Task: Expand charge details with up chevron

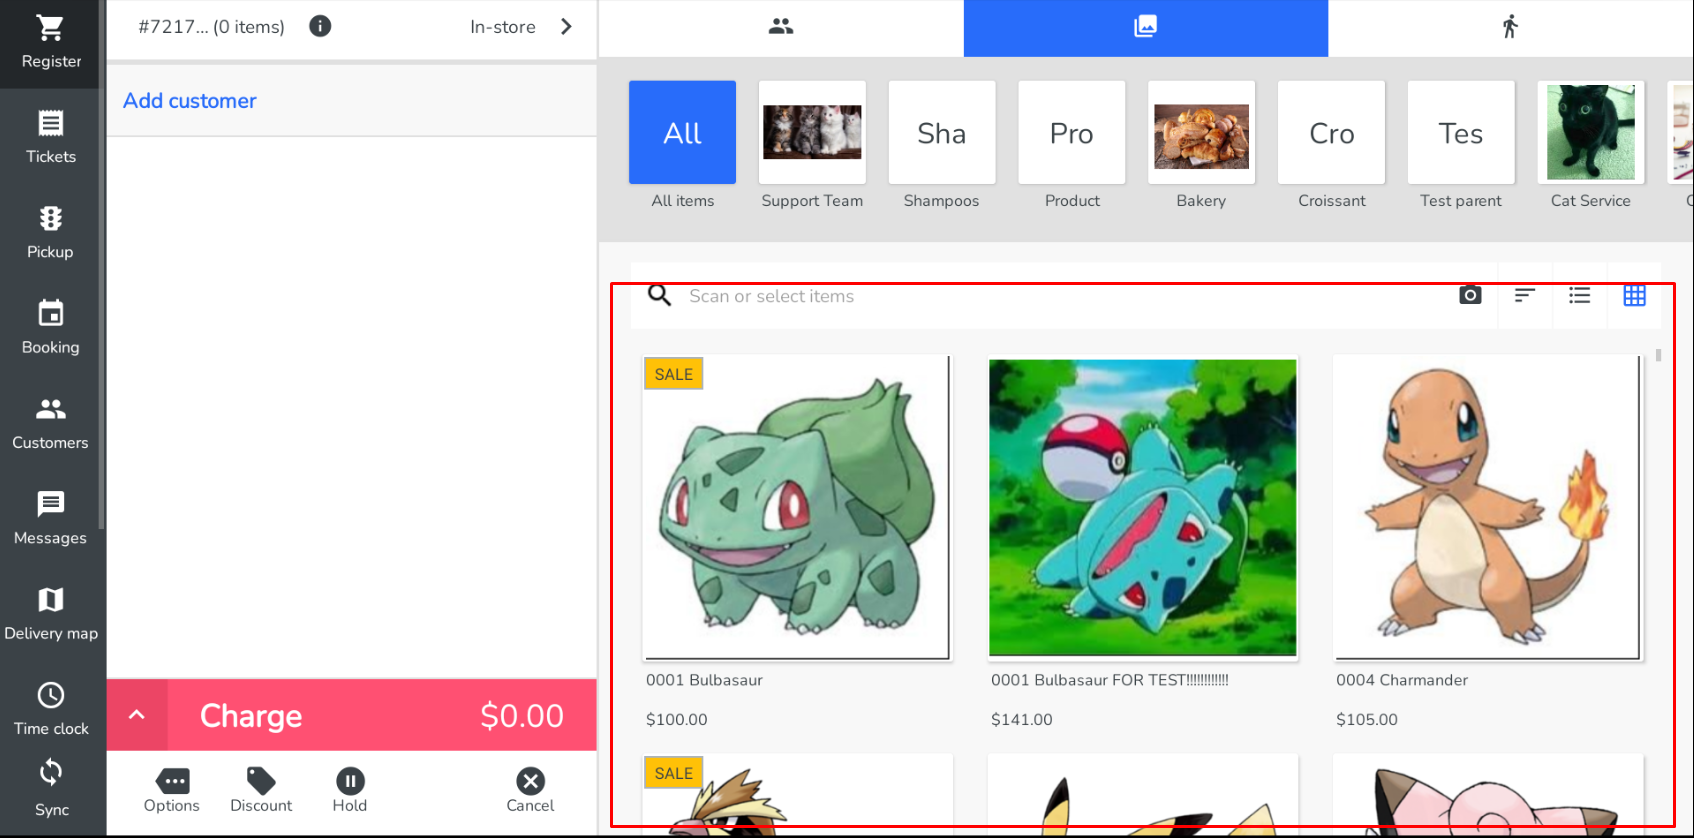Action: (137, 715)
